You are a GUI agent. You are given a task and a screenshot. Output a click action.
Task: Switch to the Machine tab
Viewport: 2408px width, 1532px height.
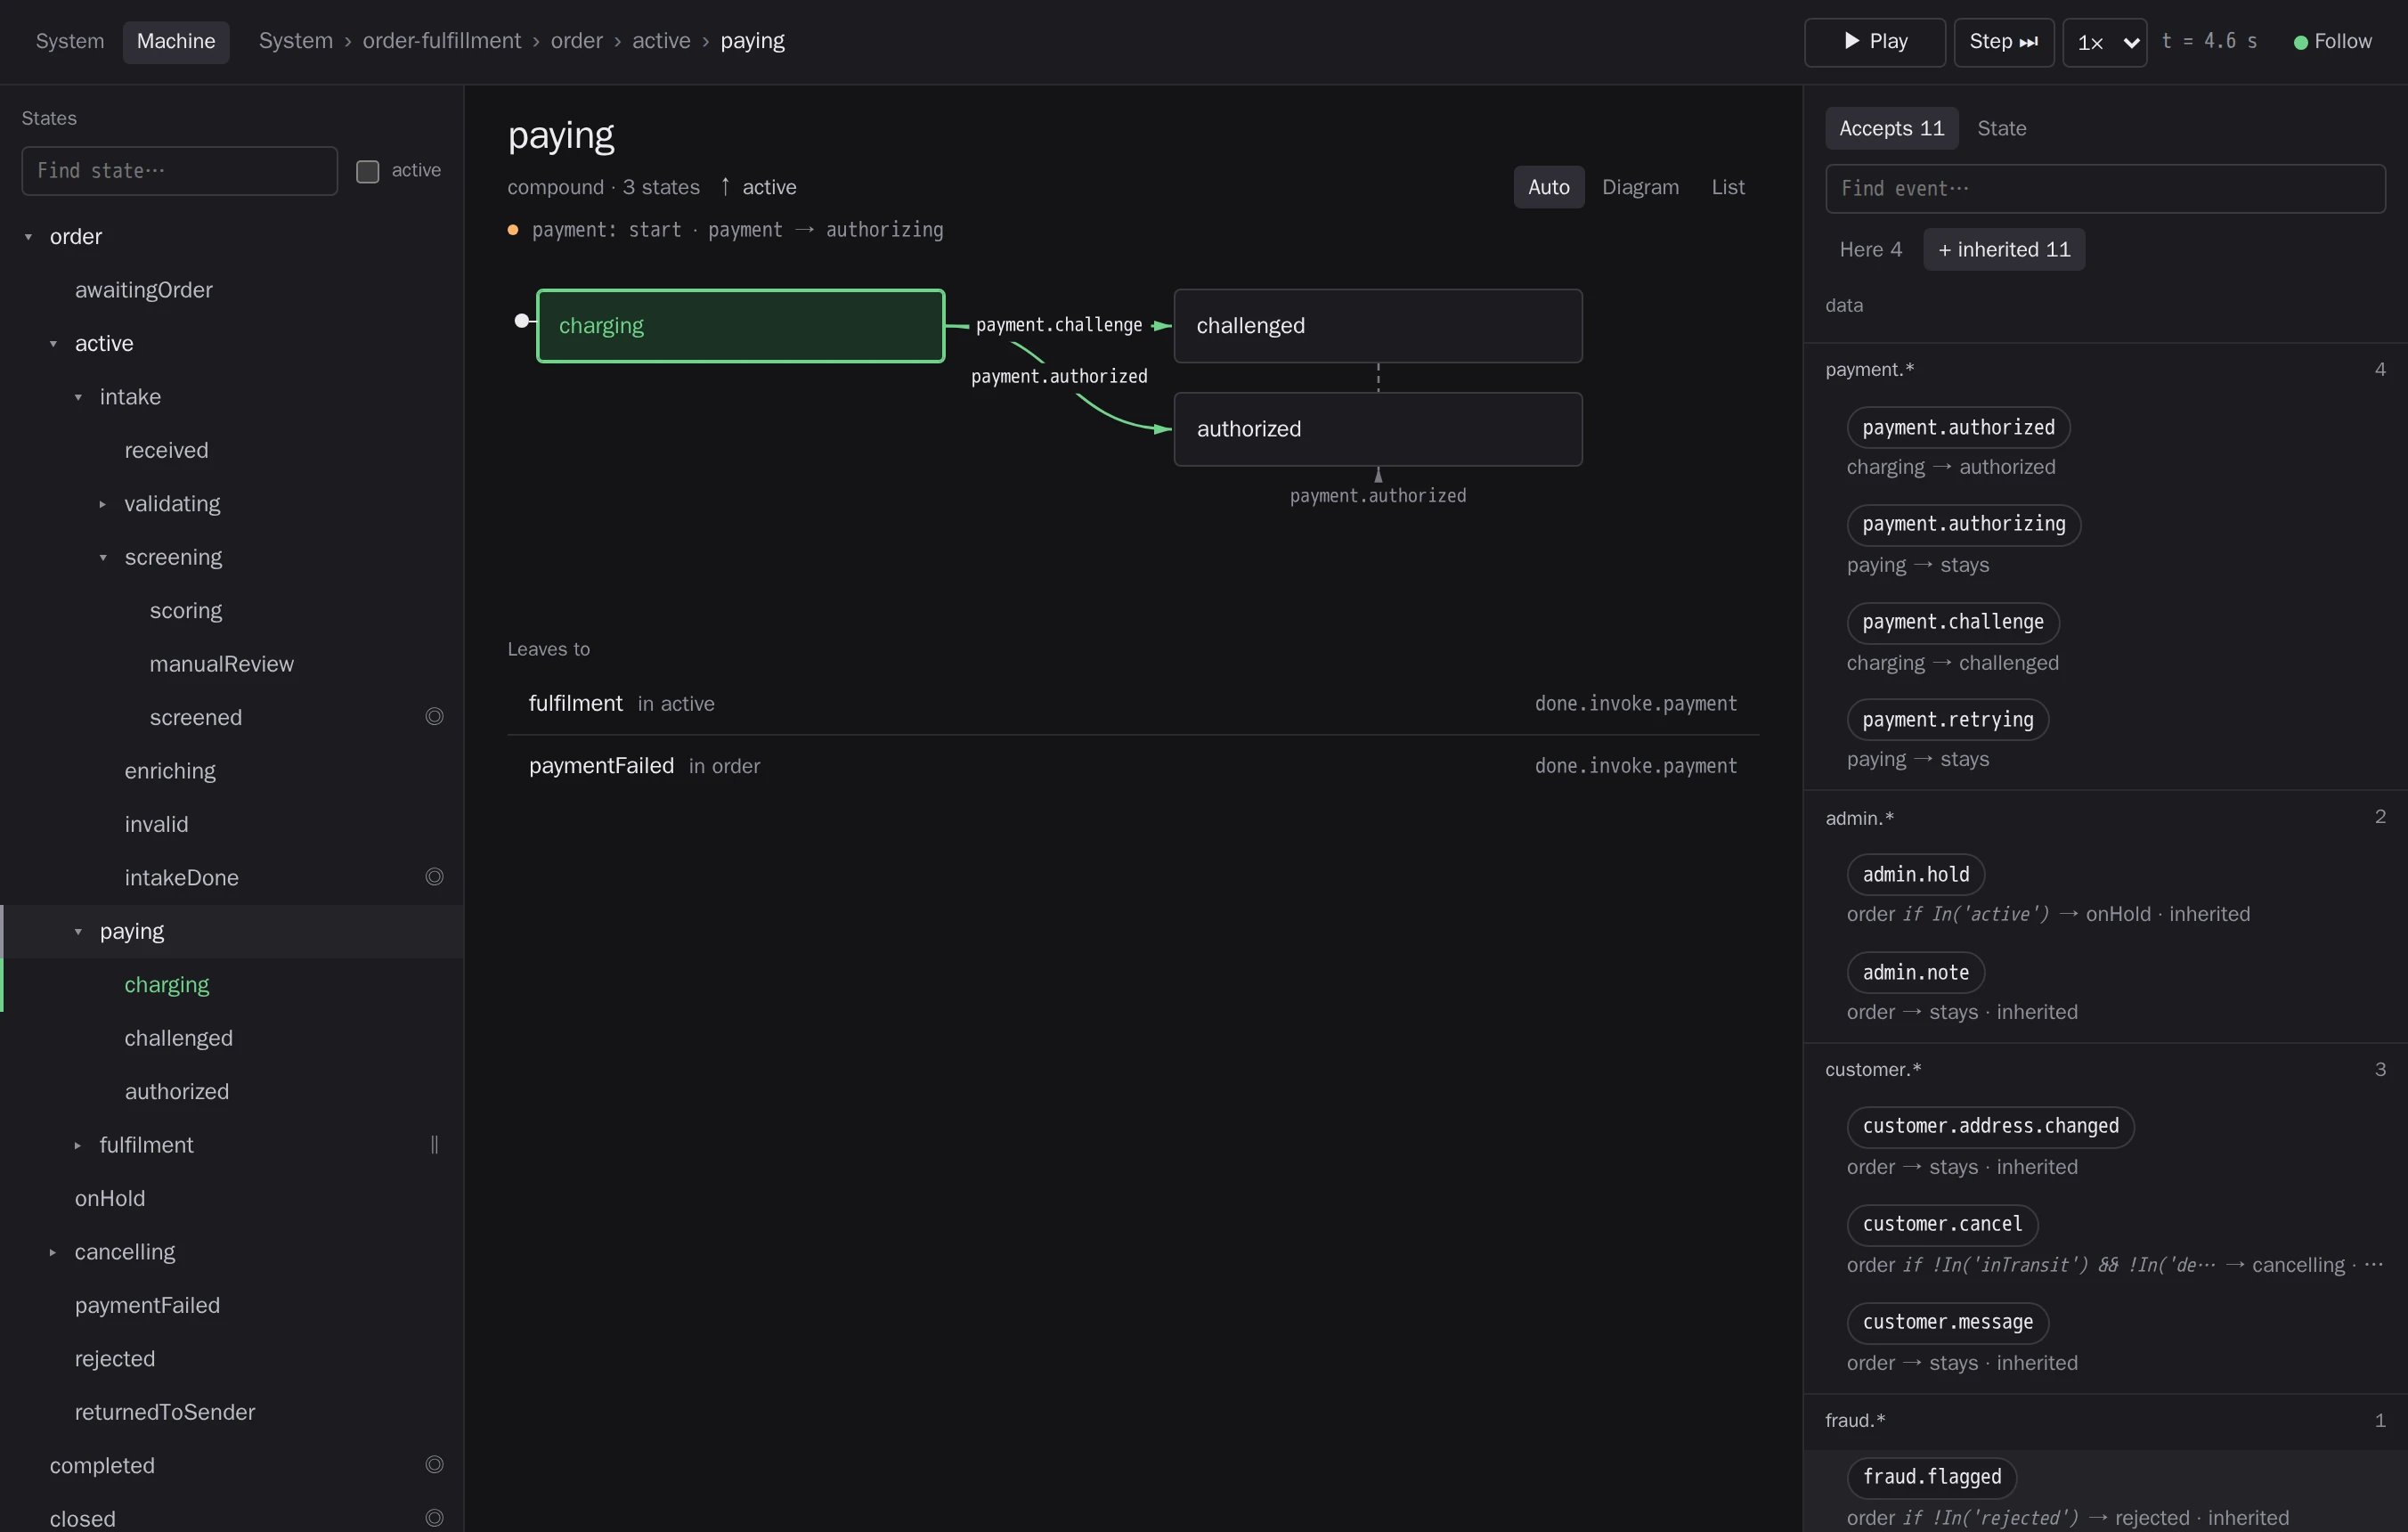(176, 42)
